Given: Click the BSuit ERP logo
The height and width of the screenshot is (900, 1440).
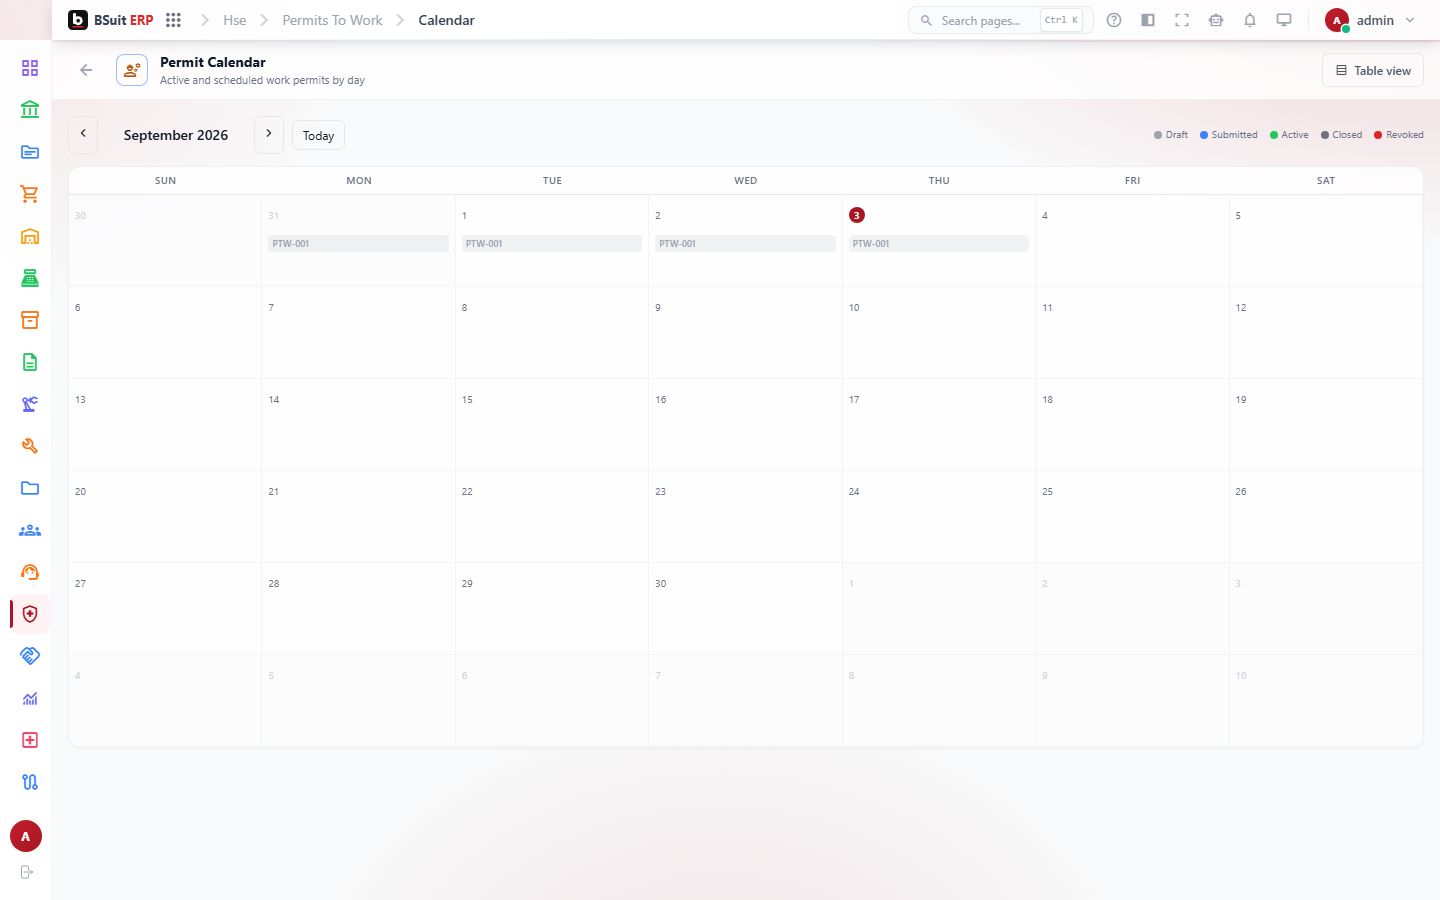Looking at the screenshot, I should pyautogui.click(x=110, y=20).
